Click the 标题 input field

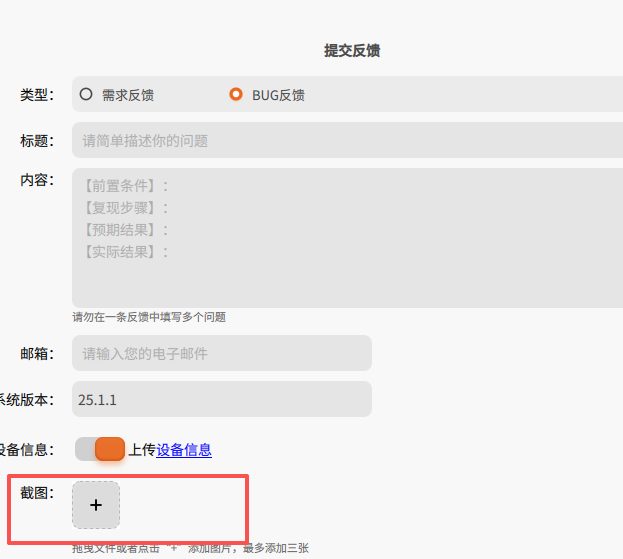coord(347,140)
